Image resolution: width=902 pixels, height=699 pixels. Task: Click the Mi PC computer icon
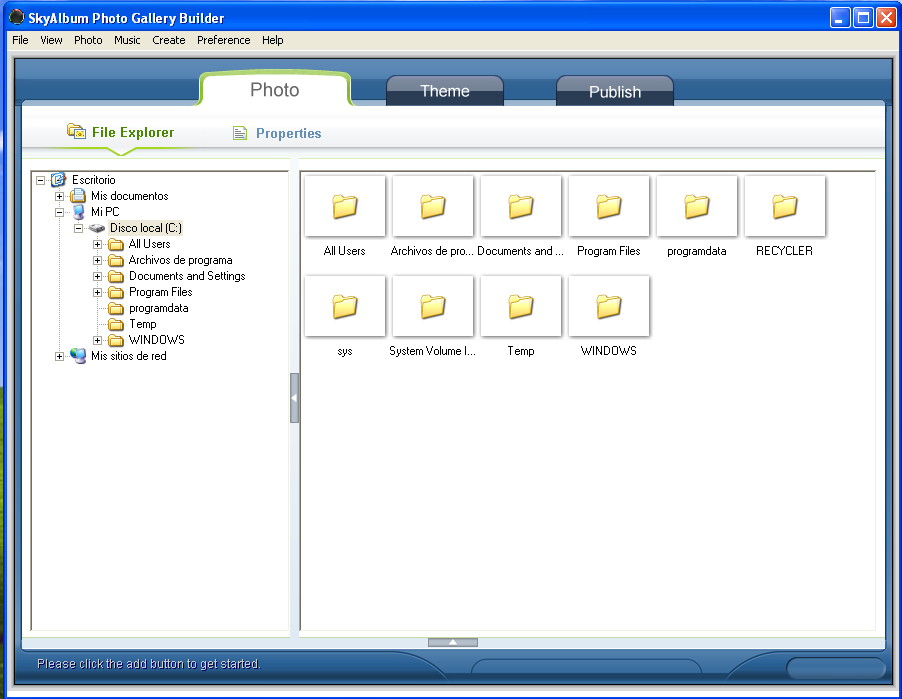pyautogui.click(x=78, y=212)
